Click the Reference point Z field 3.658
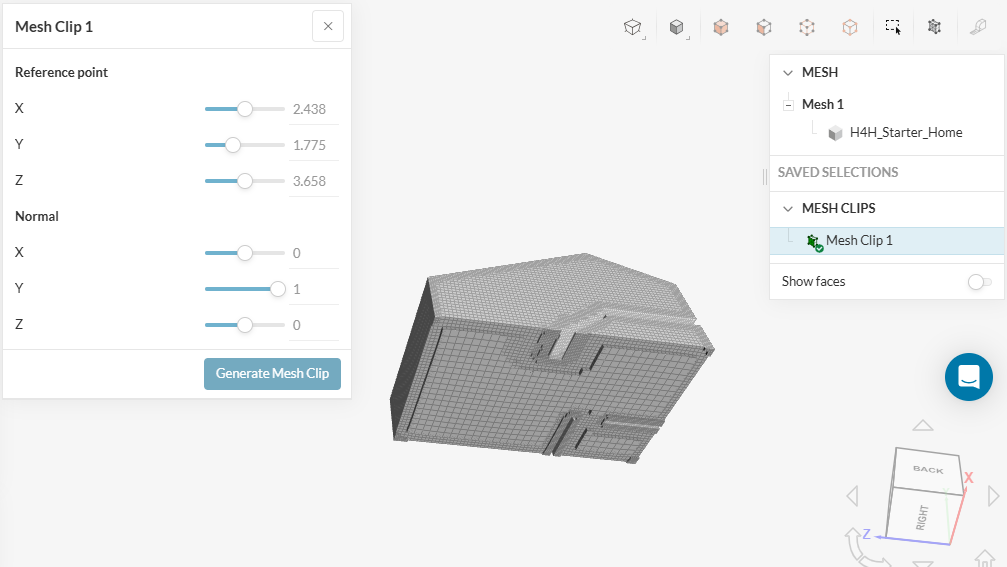Screen dimensions: 1007x567 [314, 181]
